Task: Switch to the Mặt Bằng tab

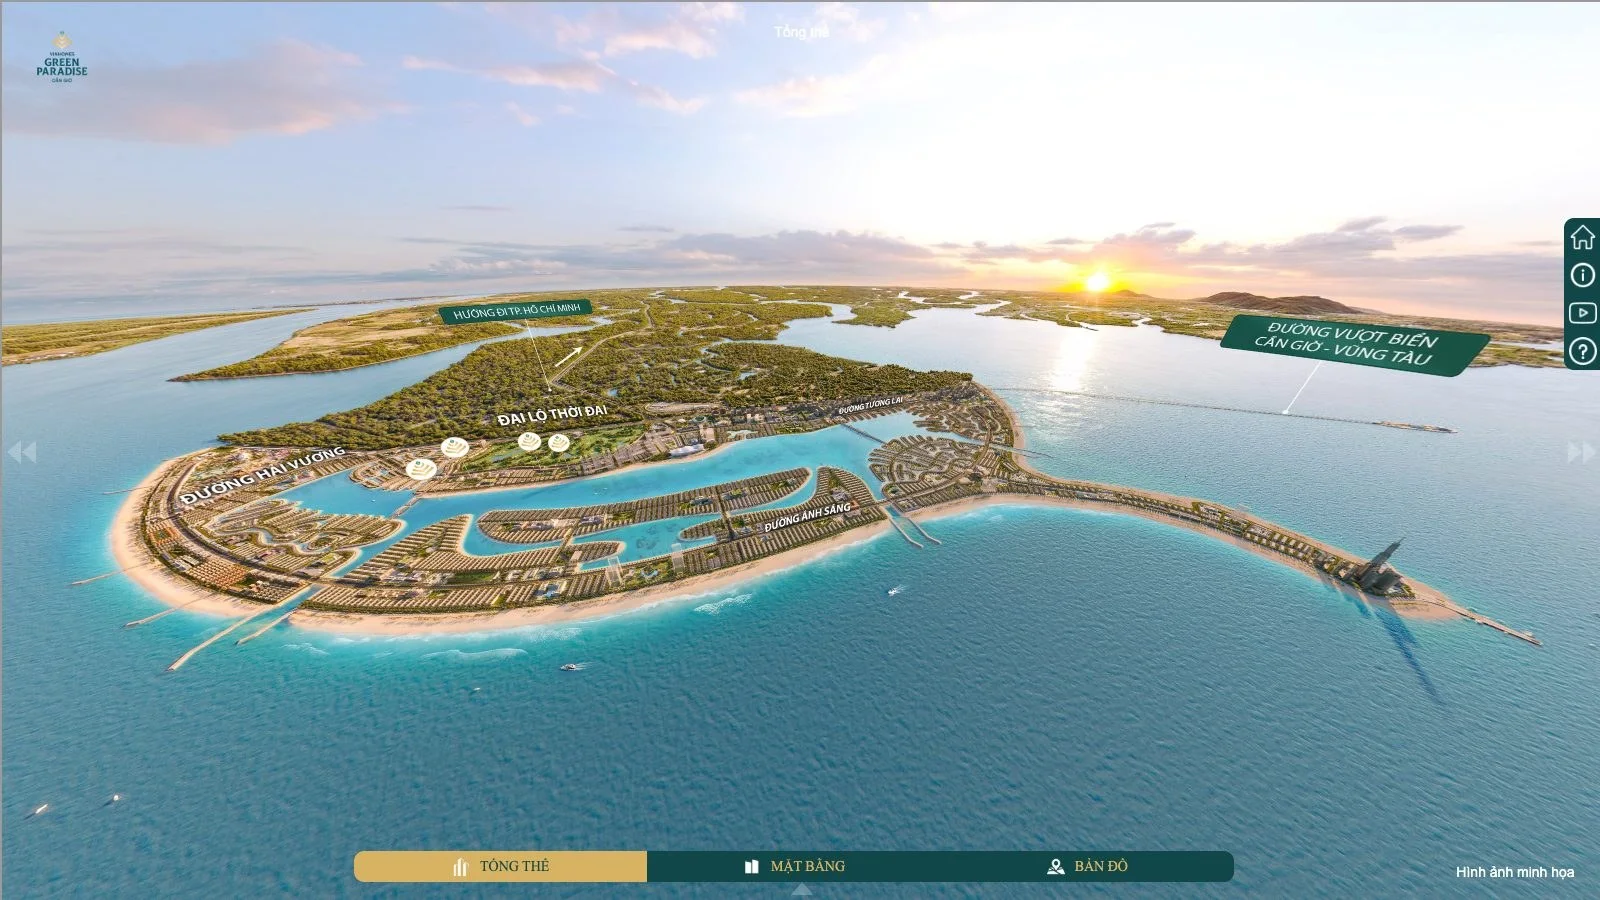Action: click(795, 866)
